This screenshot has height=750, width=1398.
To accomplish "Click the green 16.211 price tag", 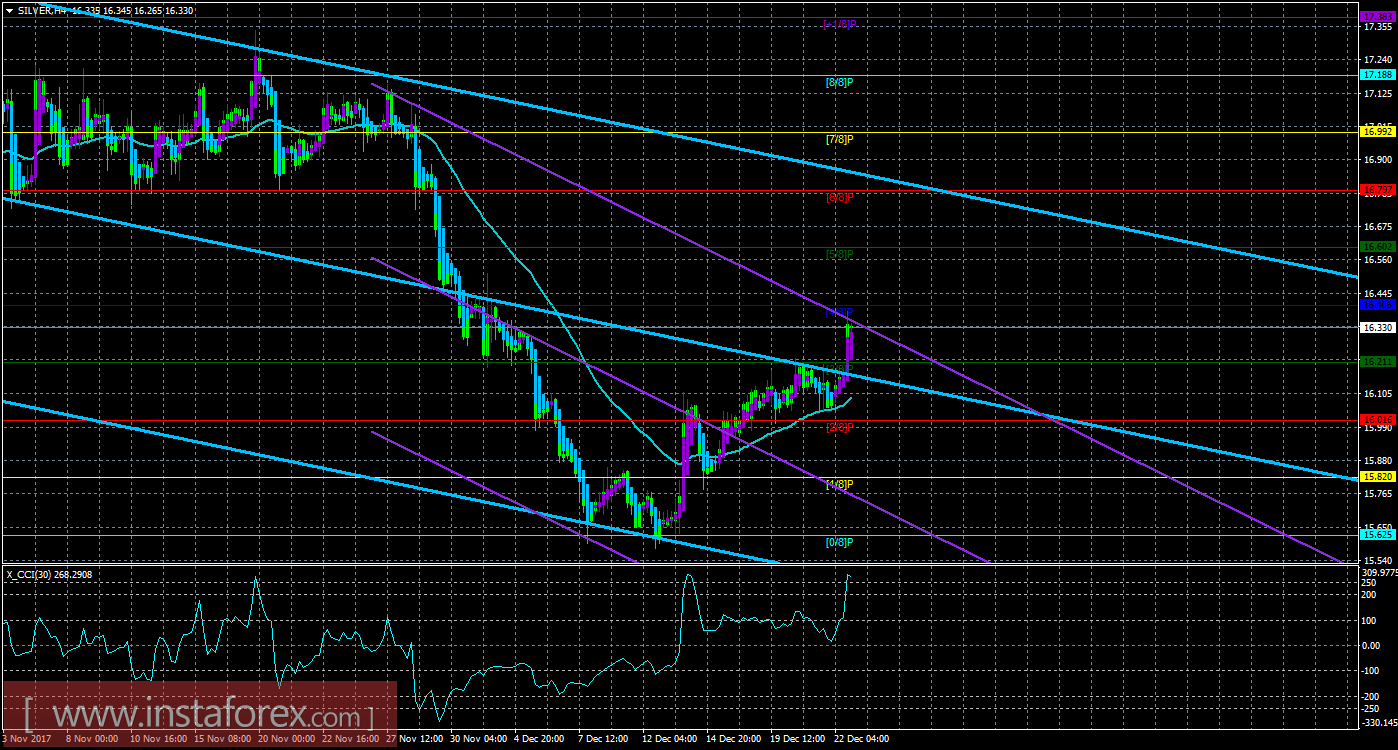I will 1377,361.
